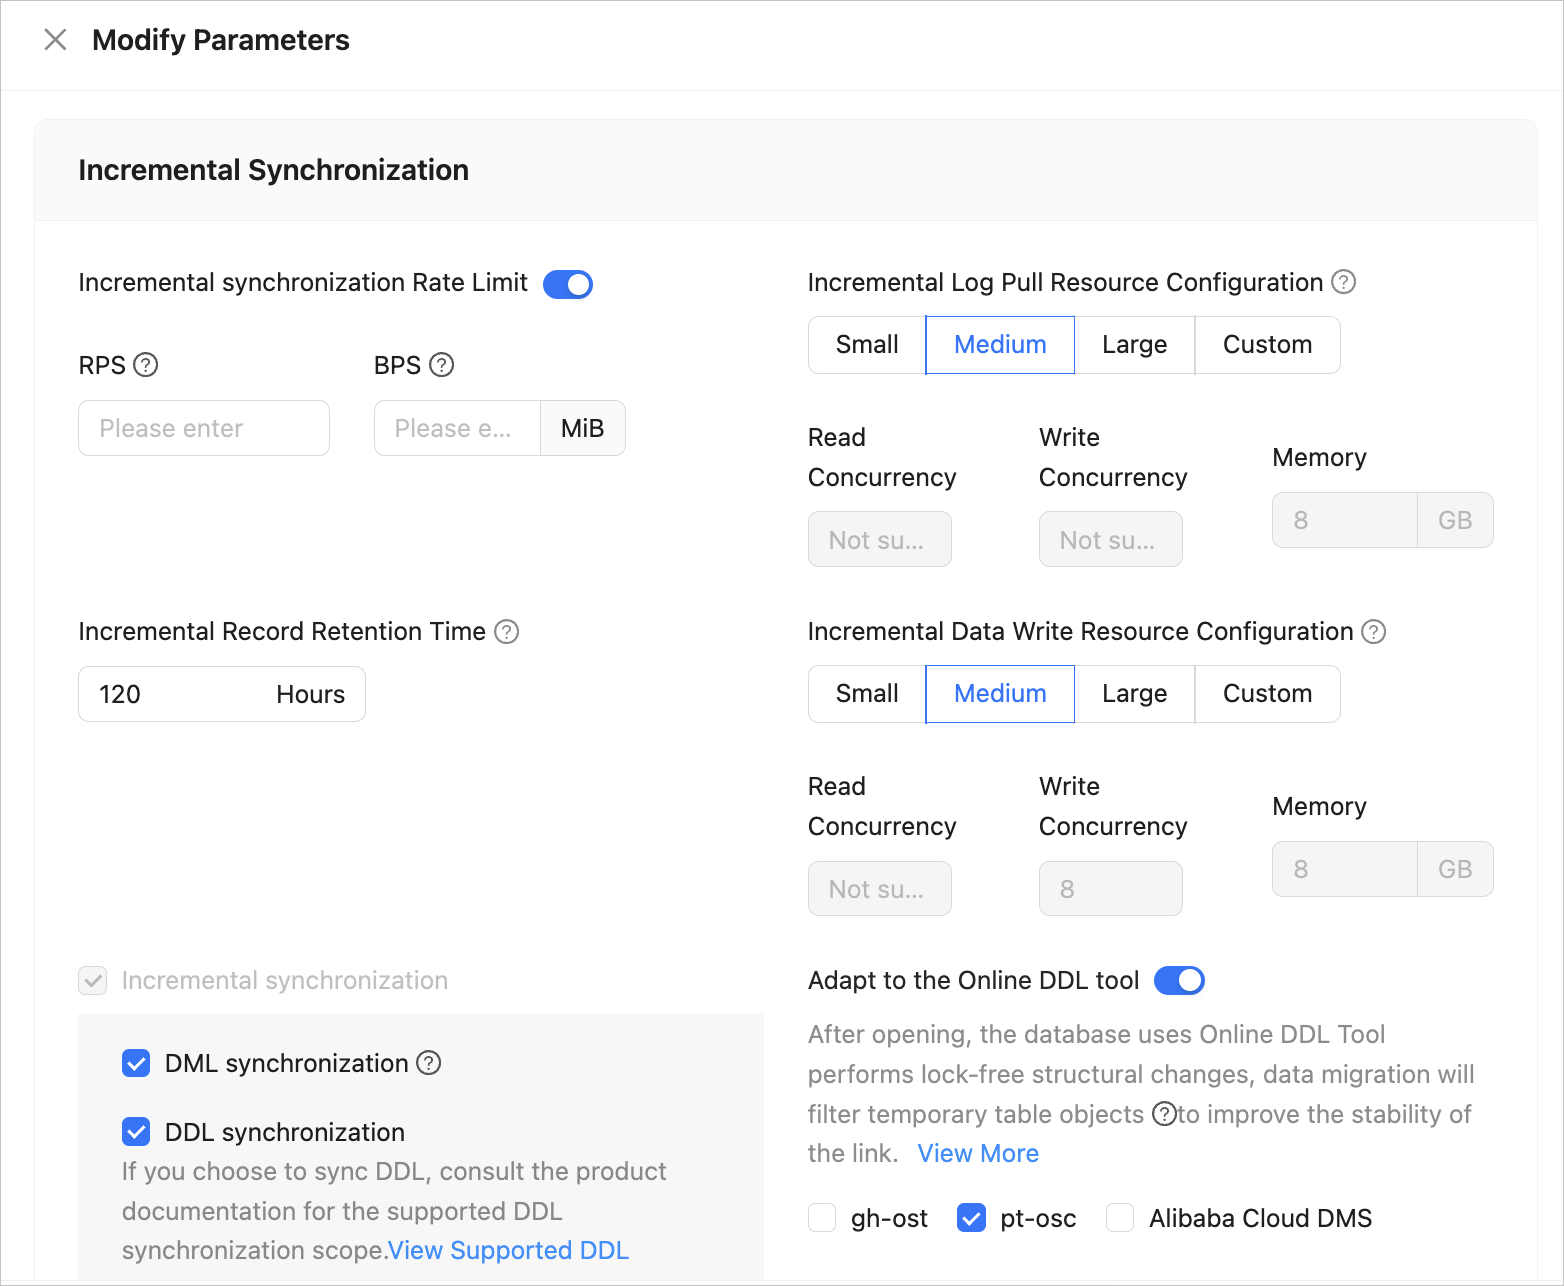Uncheck the DML synchronization checkbox
The width and height of the screenshot is (1564, 1286).
coord(136,1063)
